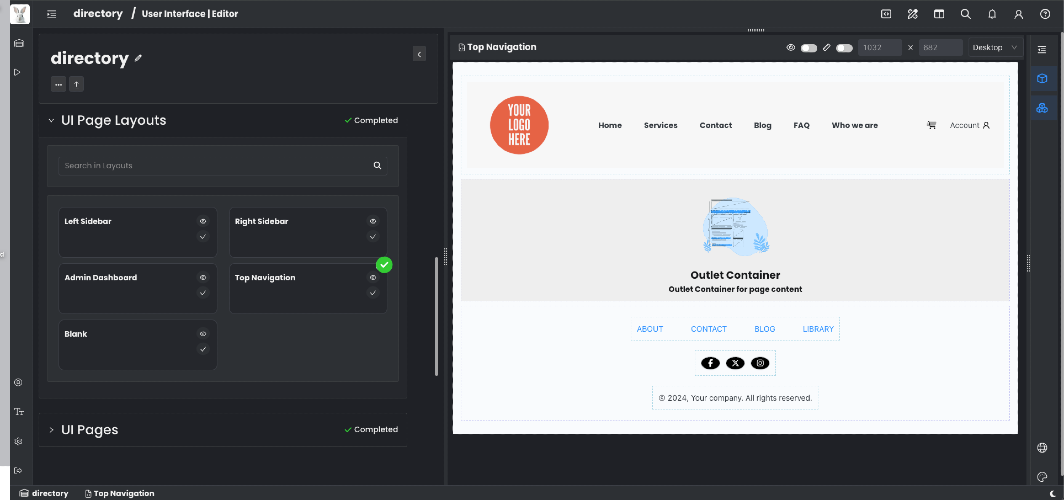Click the magnifier in the layouts search box

point(377,166)
